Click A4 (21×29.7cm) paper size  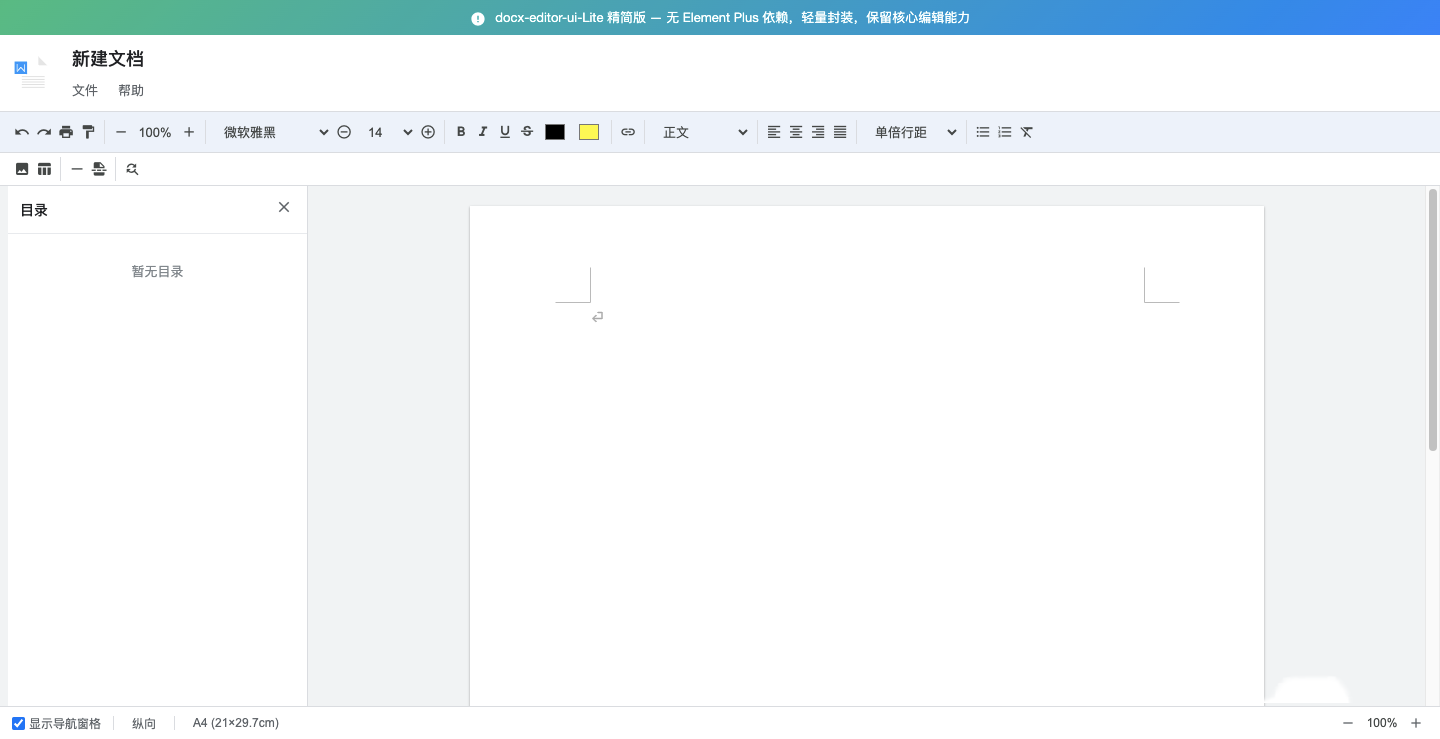(x=236, y=723)
